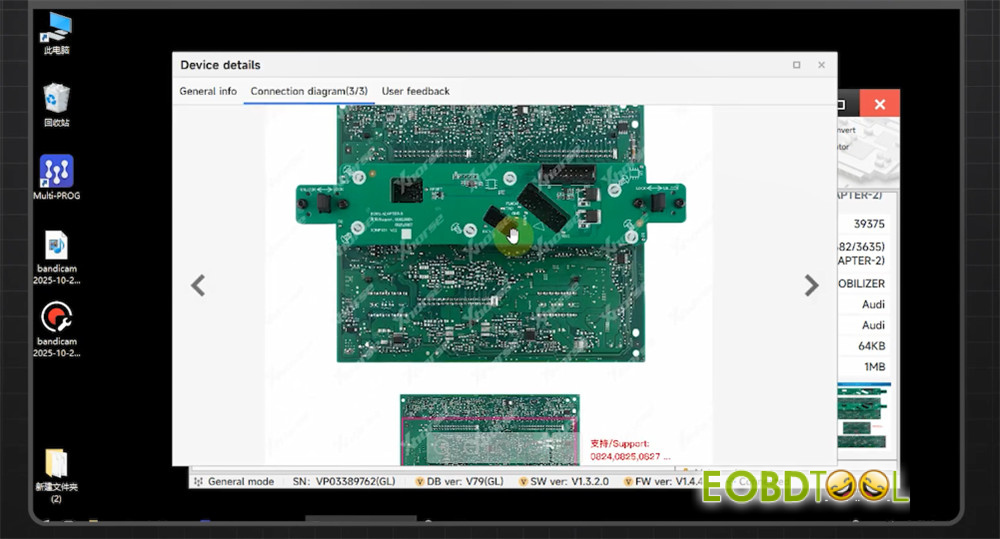Click the 39375 value in back window

point(869,224)
